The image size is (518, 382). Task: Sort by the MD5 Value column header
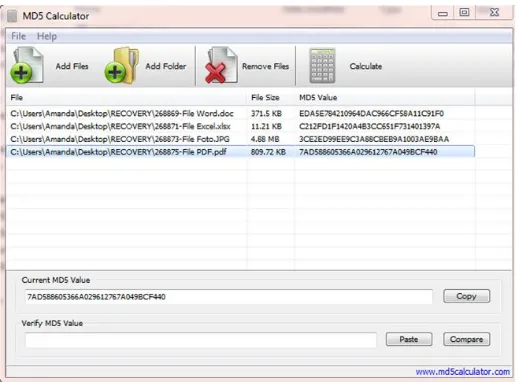[x=385, y=97]
